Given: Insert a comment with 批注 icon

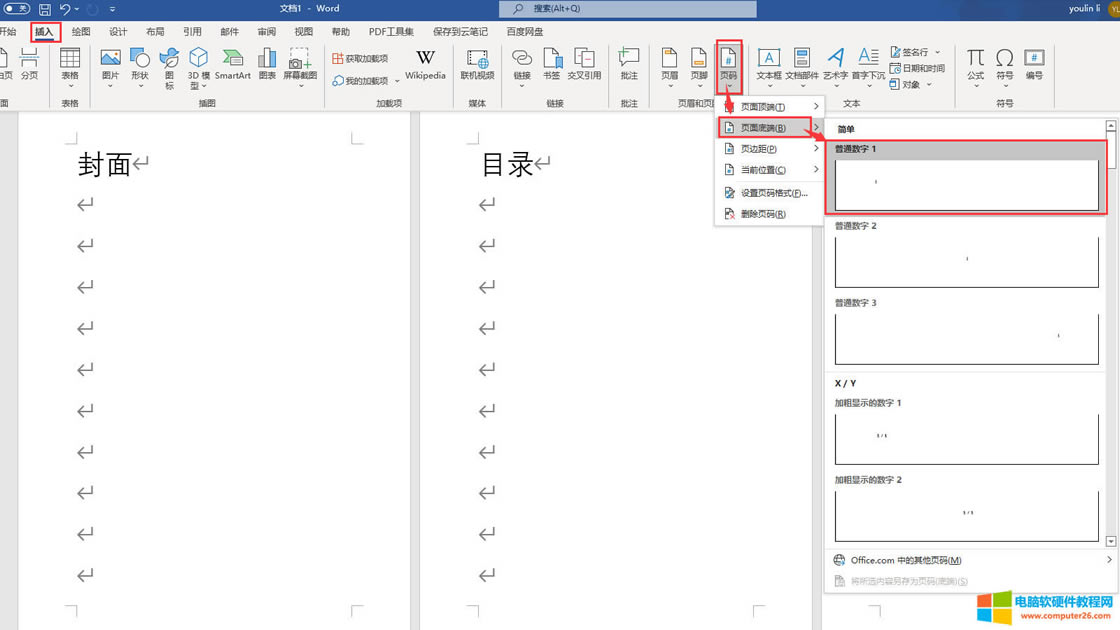Looking at the screenshot, I should (628, 64).
